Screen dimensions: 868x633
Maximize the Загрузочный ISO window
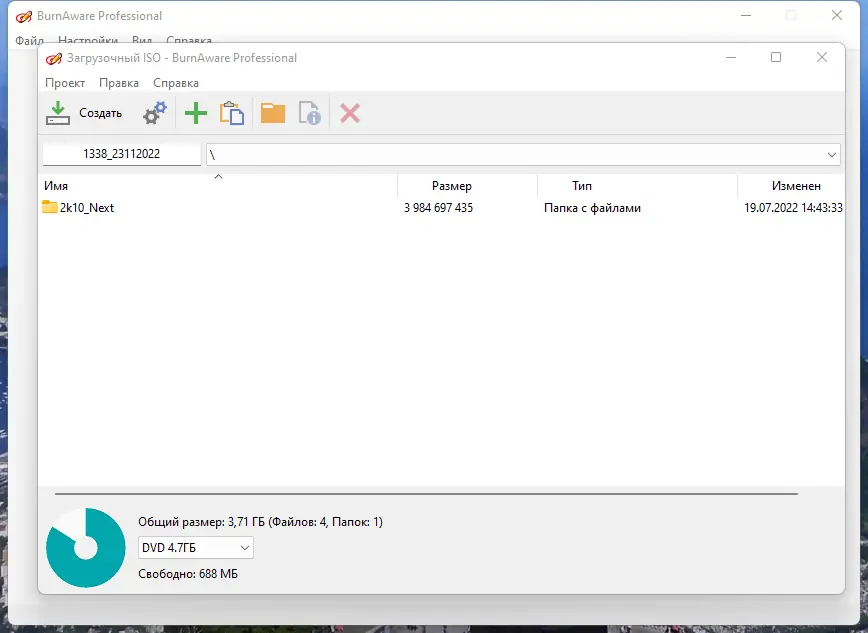point(776,57)
